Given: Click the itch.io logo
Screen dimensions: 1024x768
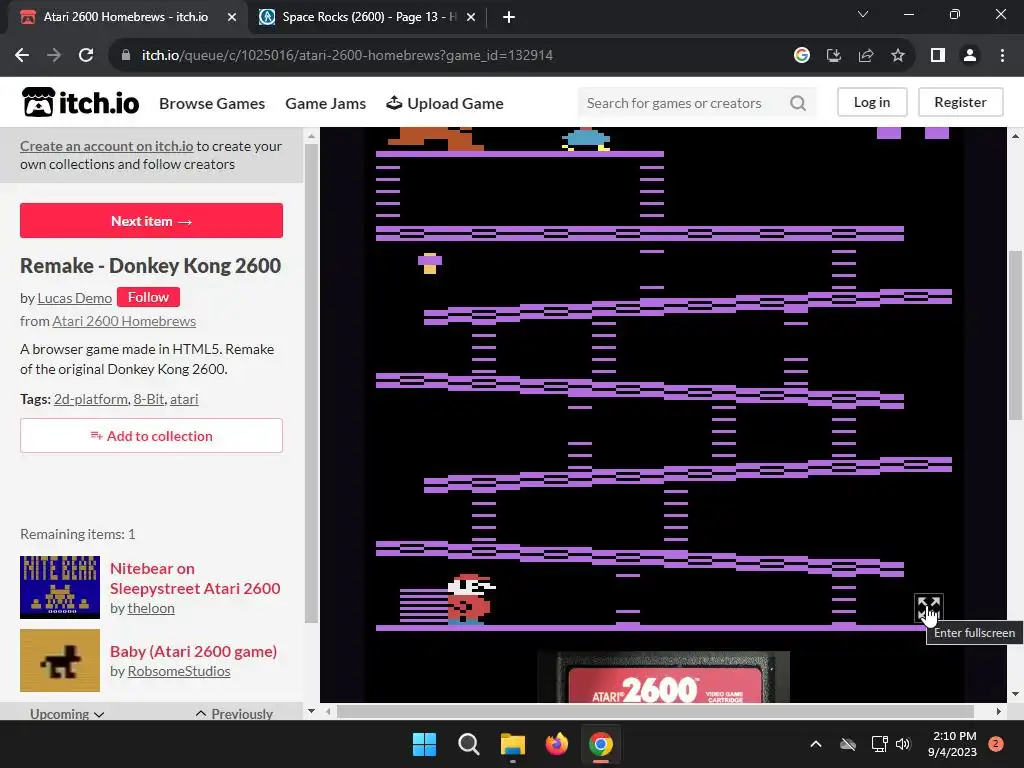Looking at the screenshot, I should [80, 103].
